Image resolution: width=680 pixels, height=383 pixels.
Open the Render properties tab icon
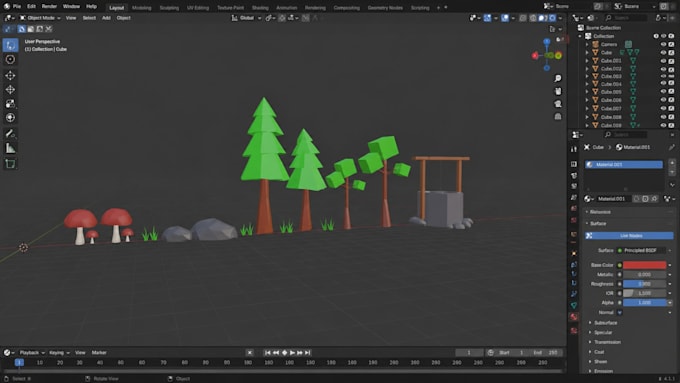[x=574, y=164]
